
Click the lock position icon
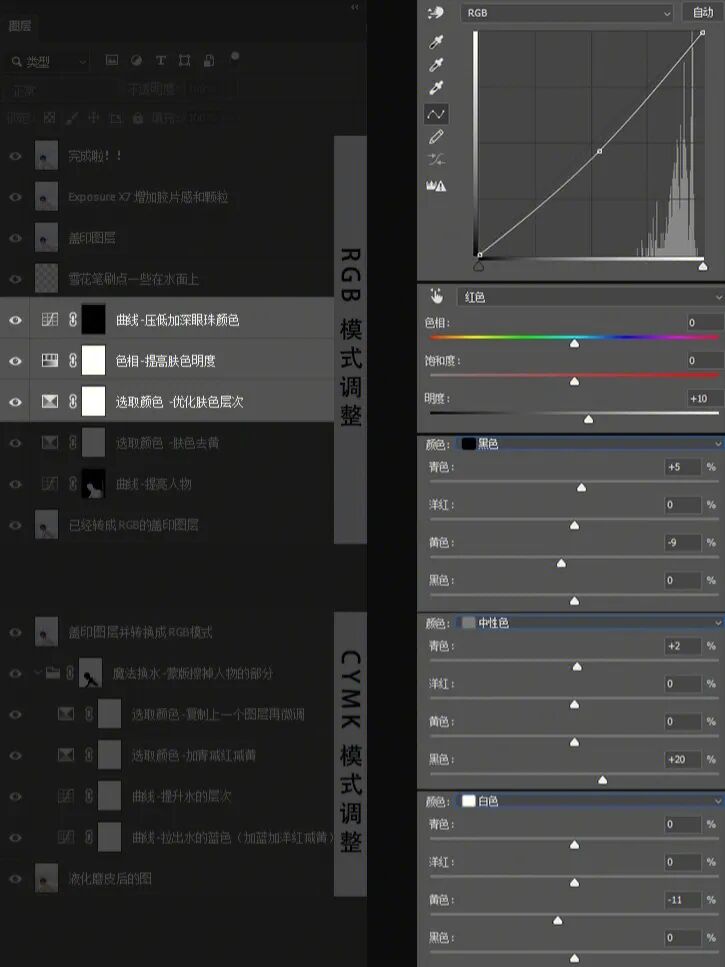[x=94, y=117]
